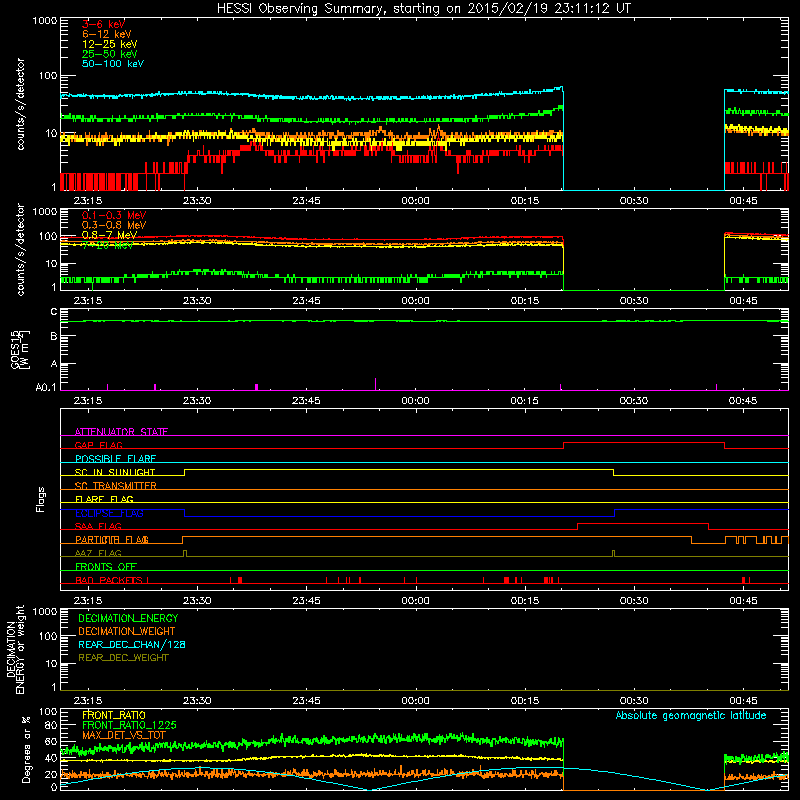Viewport: 800px width, 800px height.
Task: Click the DECIMATION ENERGY or weight axis title
Action: [x=15, y=649]
